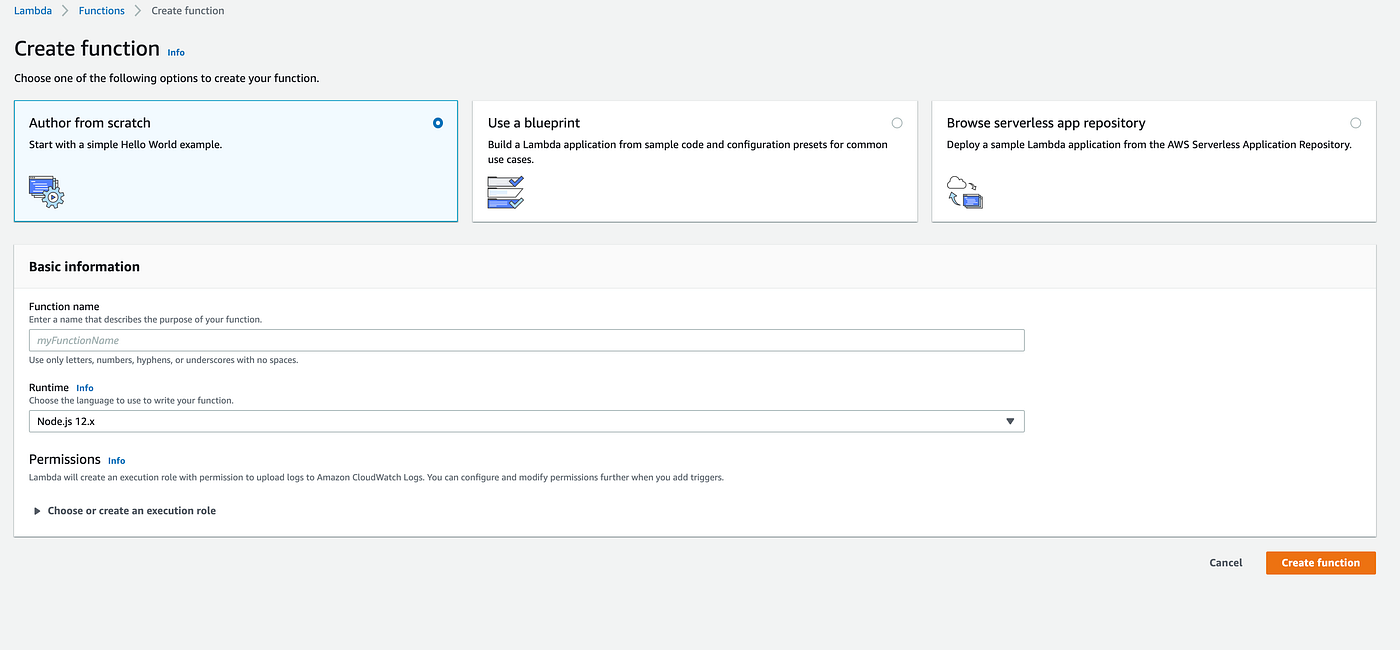
Task: Collapse the execution role disclosure triangle
Action: [37, 510]
